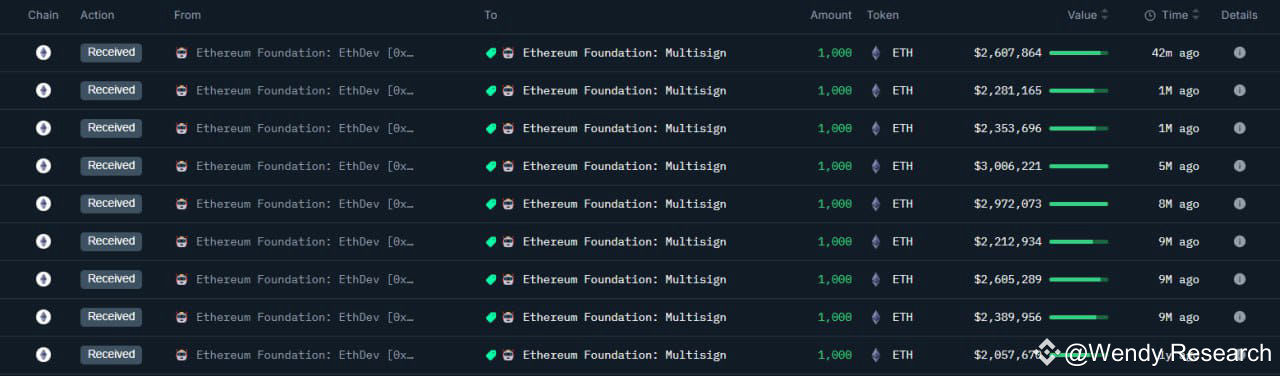Click Ethereum chain icon in the 8M ago row

tap(43, 203)
